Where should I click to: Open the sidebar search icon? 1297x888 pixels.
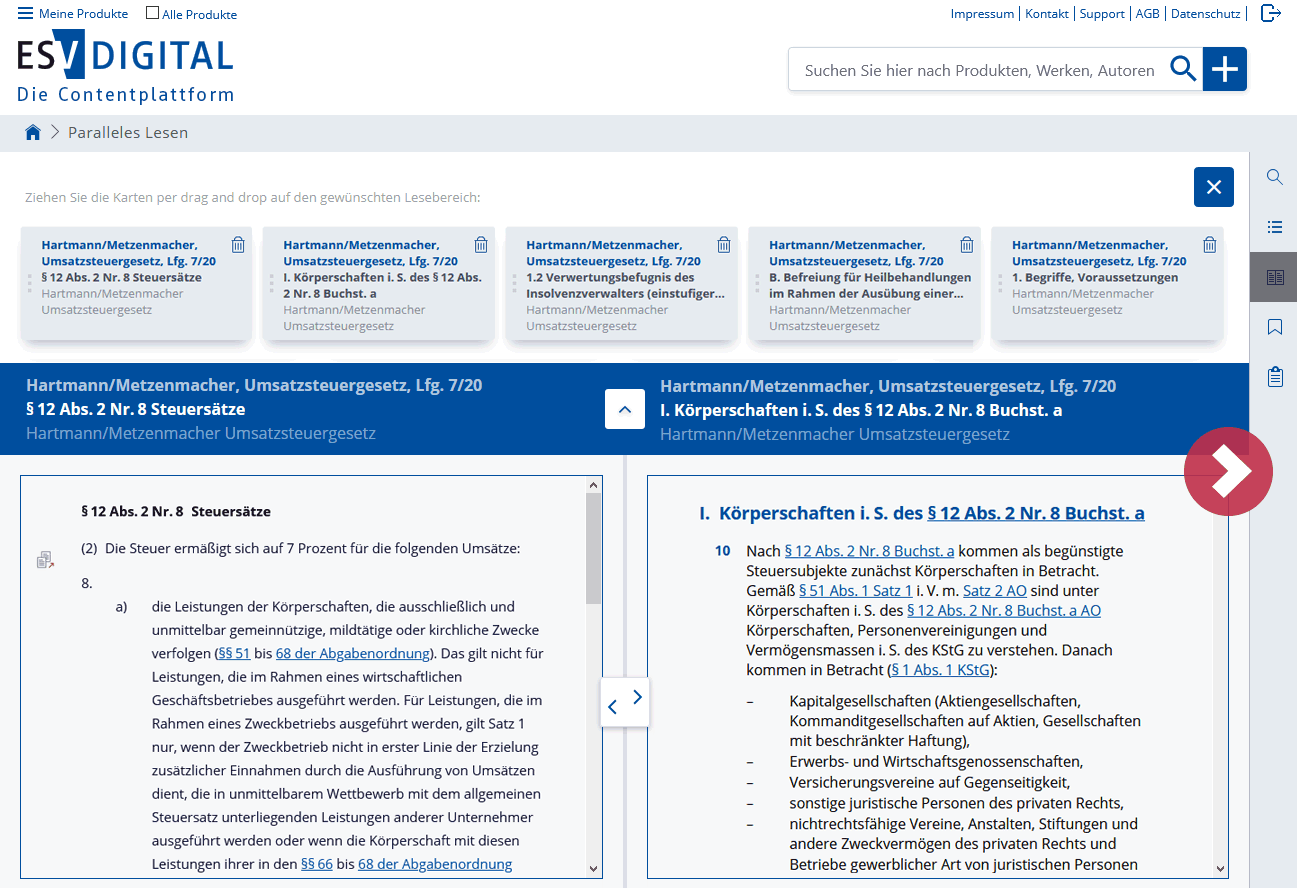tap(1275, 177)
